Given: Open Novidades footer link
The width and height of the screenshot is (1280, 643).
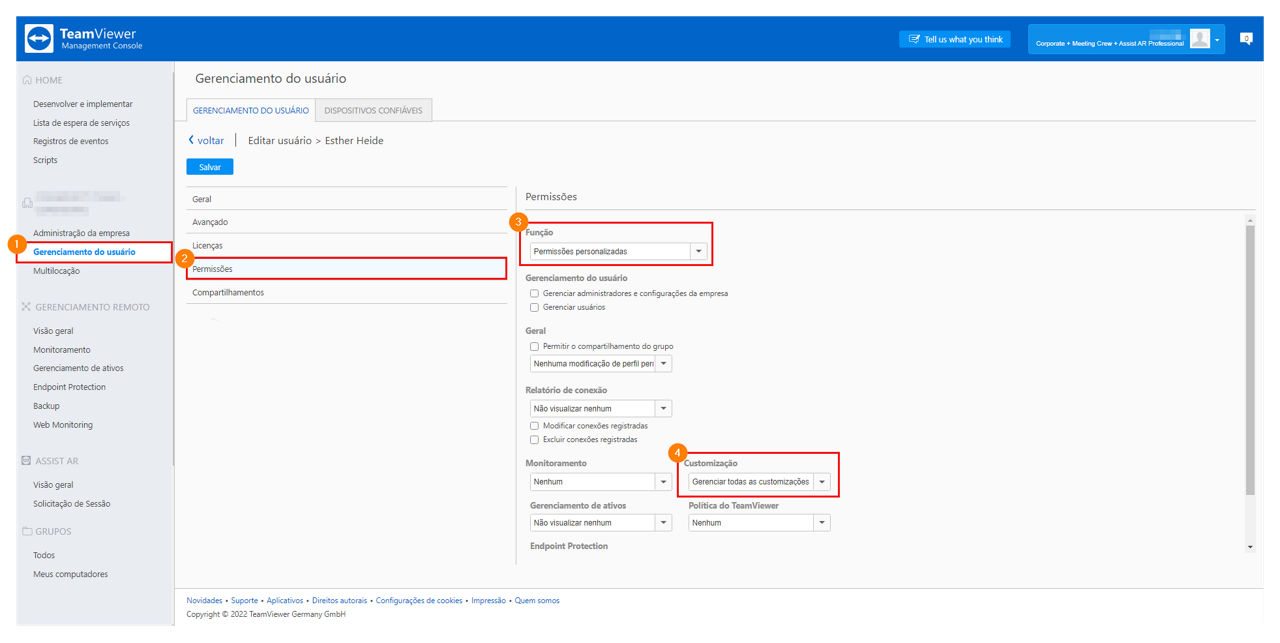Looking at the screenshot, I should 205,601.
